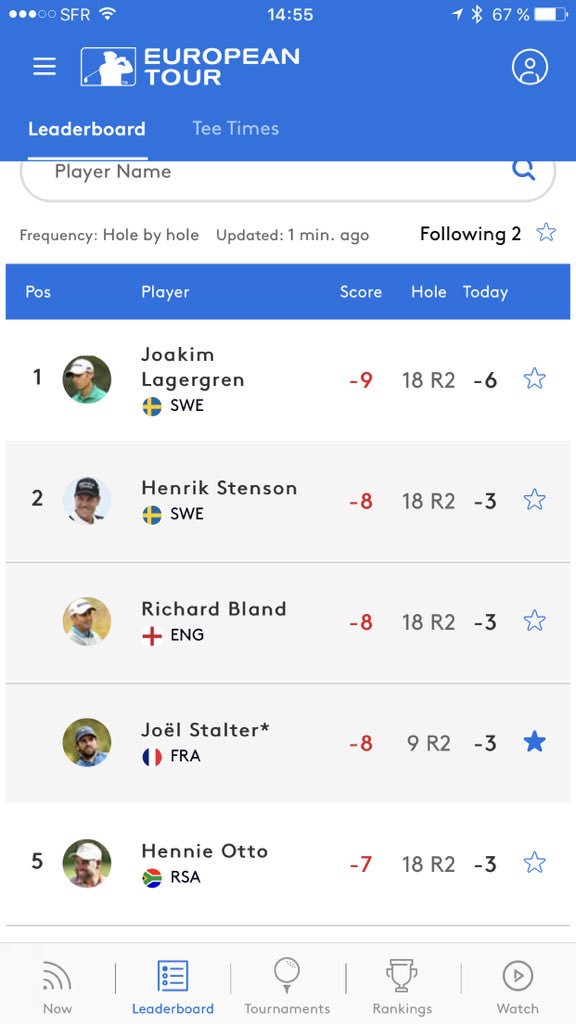Follow Joakim Lagergren with star
576x1024 pixels.
[534, 379]
